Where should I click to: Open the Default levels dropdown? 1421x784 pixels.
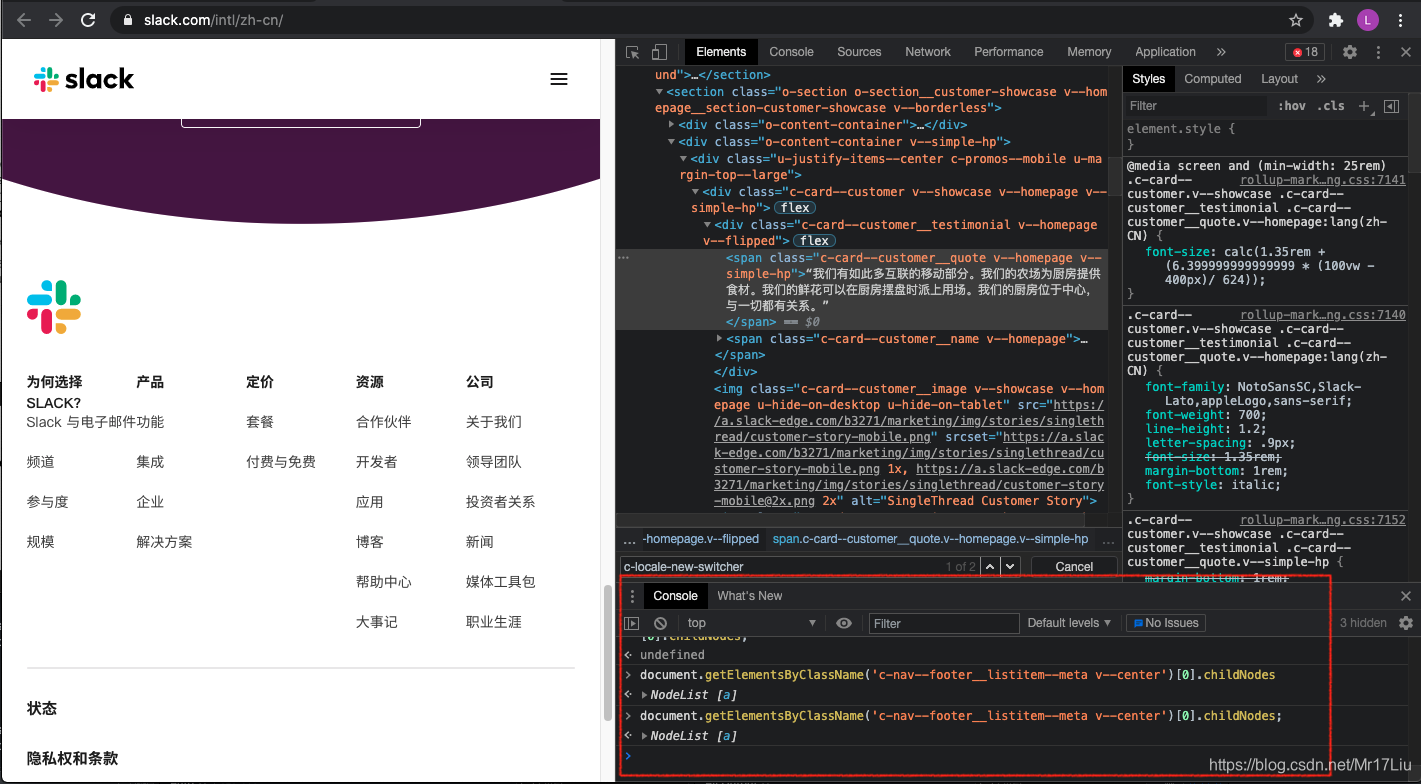[1069, 623]
